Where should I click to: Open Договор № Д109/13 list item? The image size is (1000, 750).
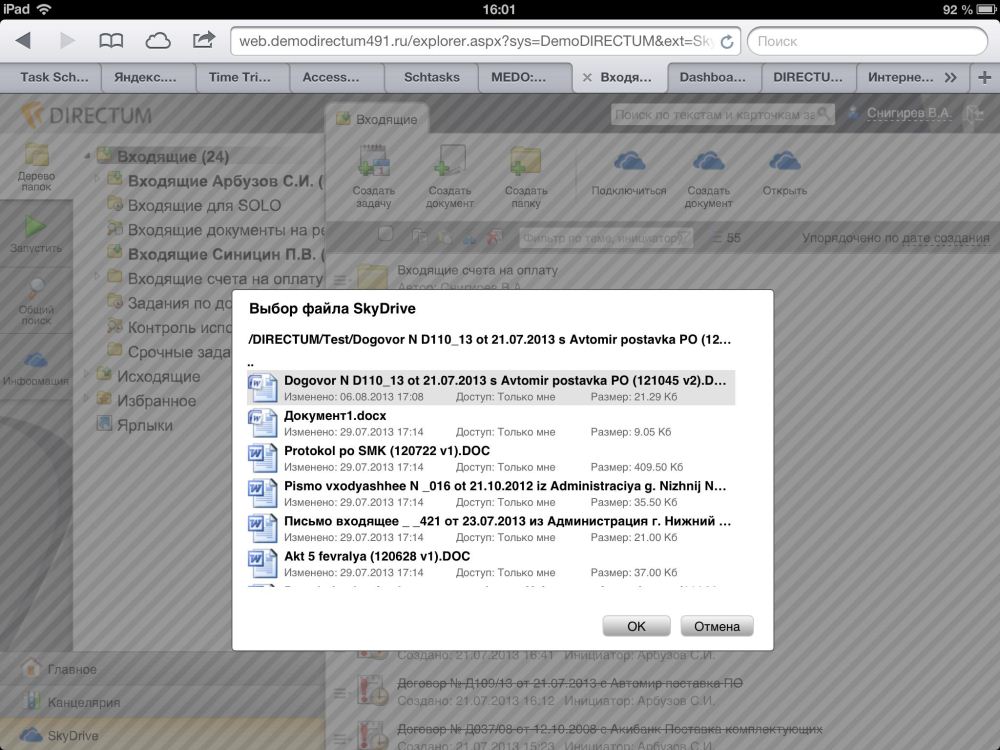point(570,683)
